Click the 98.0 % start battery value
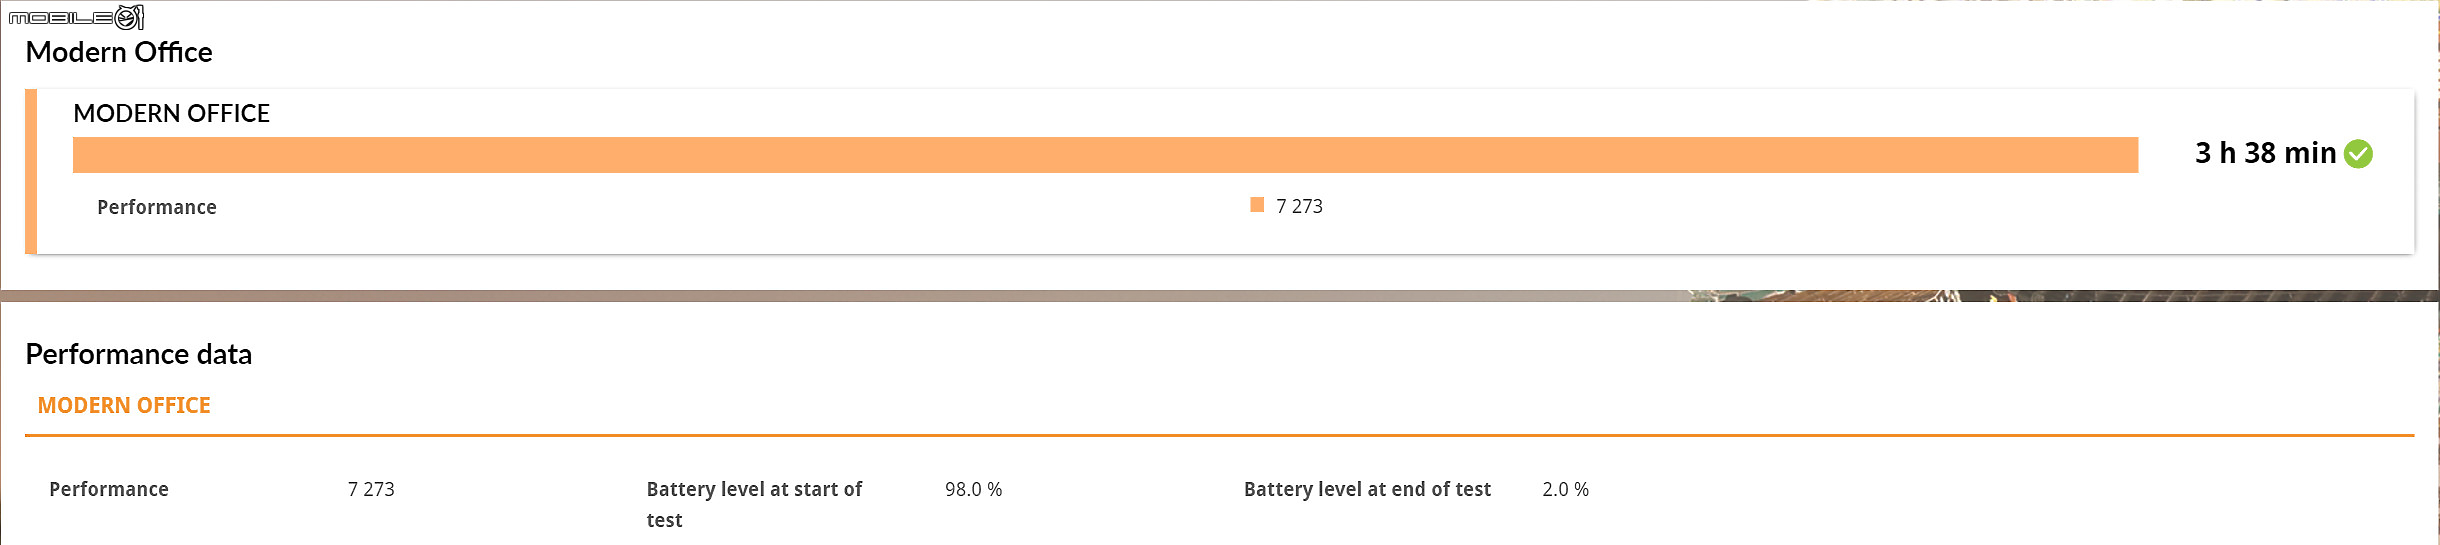The height and width of the screenshot is (545, 2440). [x=973, y=489]
